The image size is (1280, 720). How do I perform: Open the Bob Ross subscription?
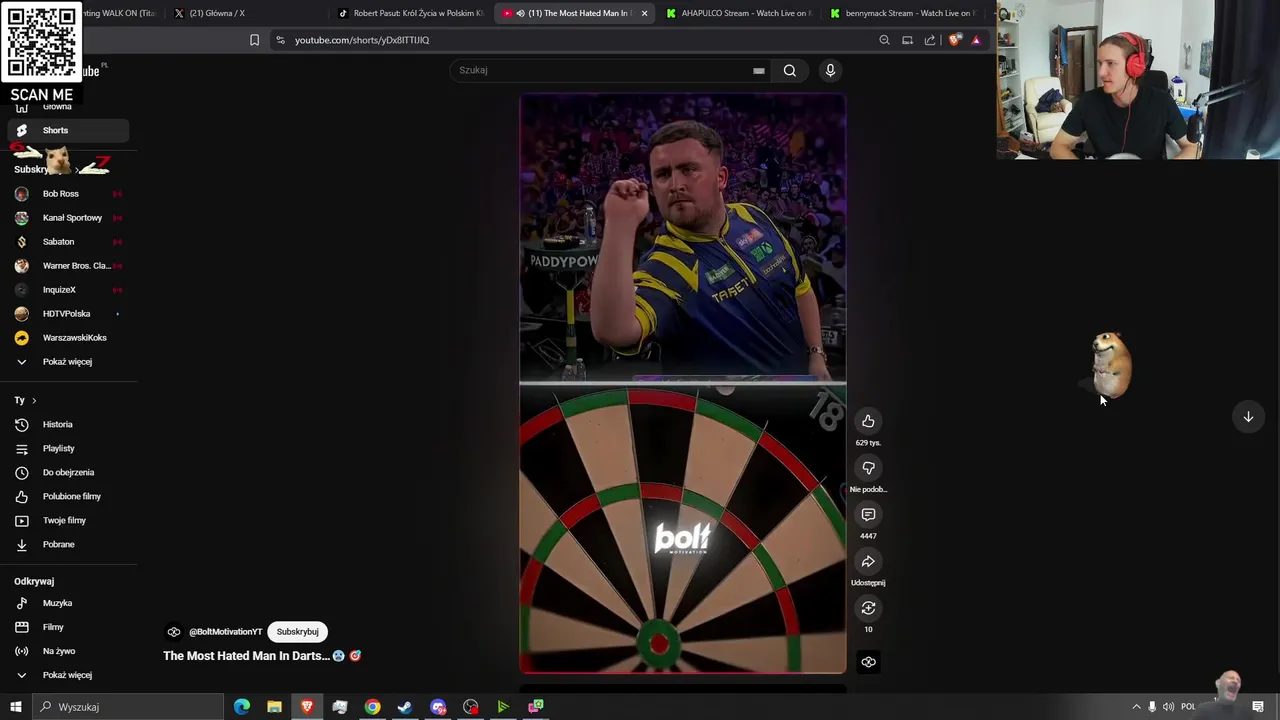pos(68,194)
